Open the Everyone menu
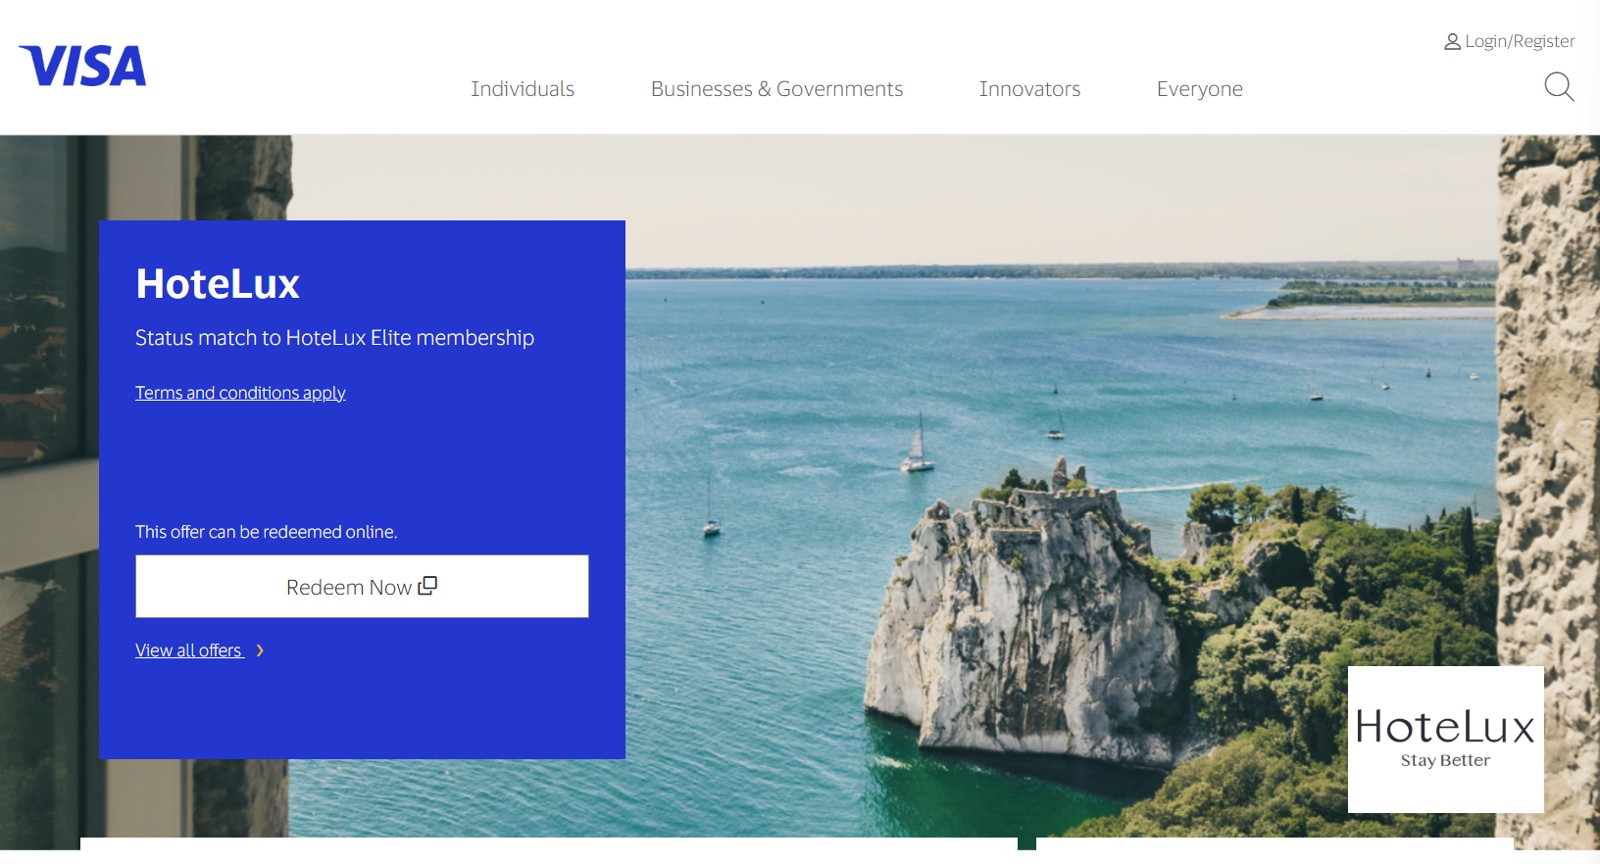 click(x=1200, y=89)
